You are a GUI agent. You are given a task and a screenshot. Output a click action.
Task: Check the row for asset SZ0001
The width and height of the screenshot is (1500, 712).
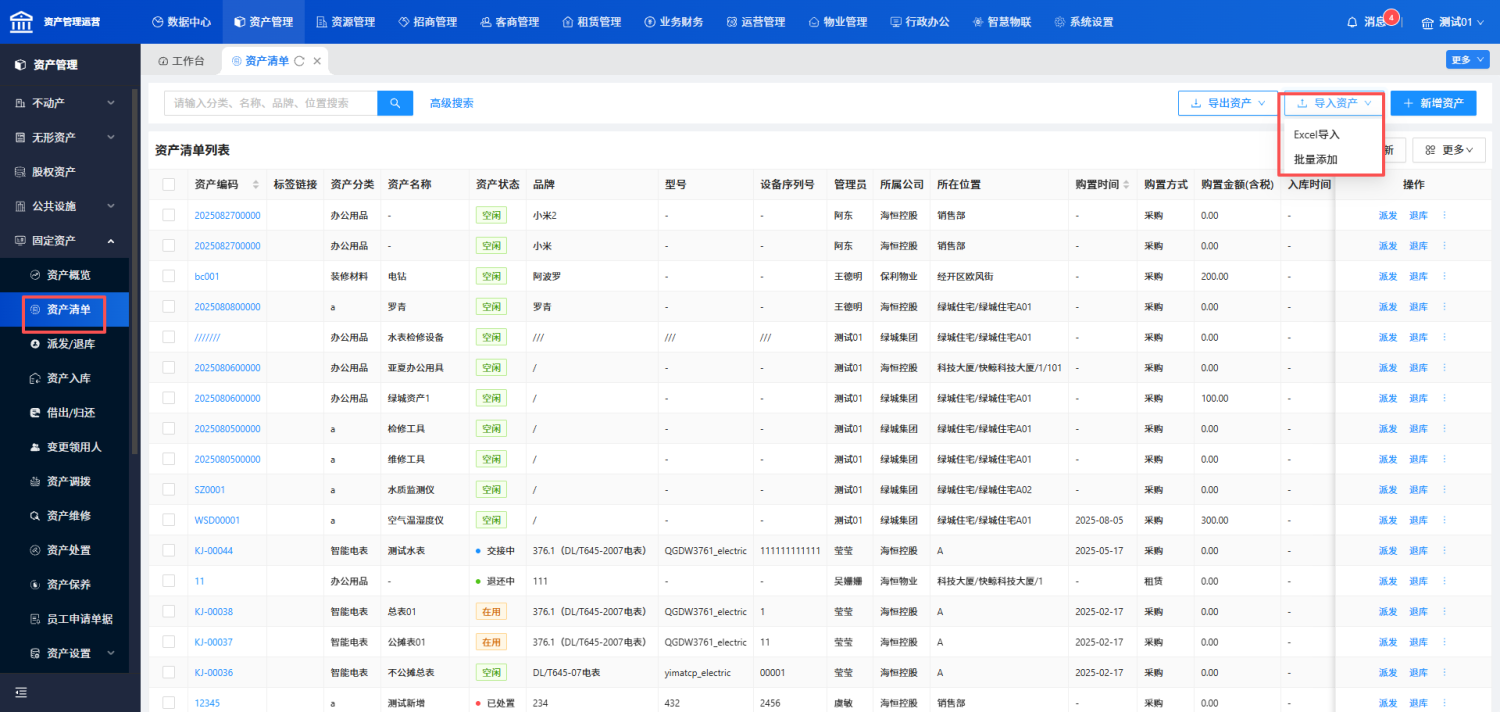pos(169,490)
